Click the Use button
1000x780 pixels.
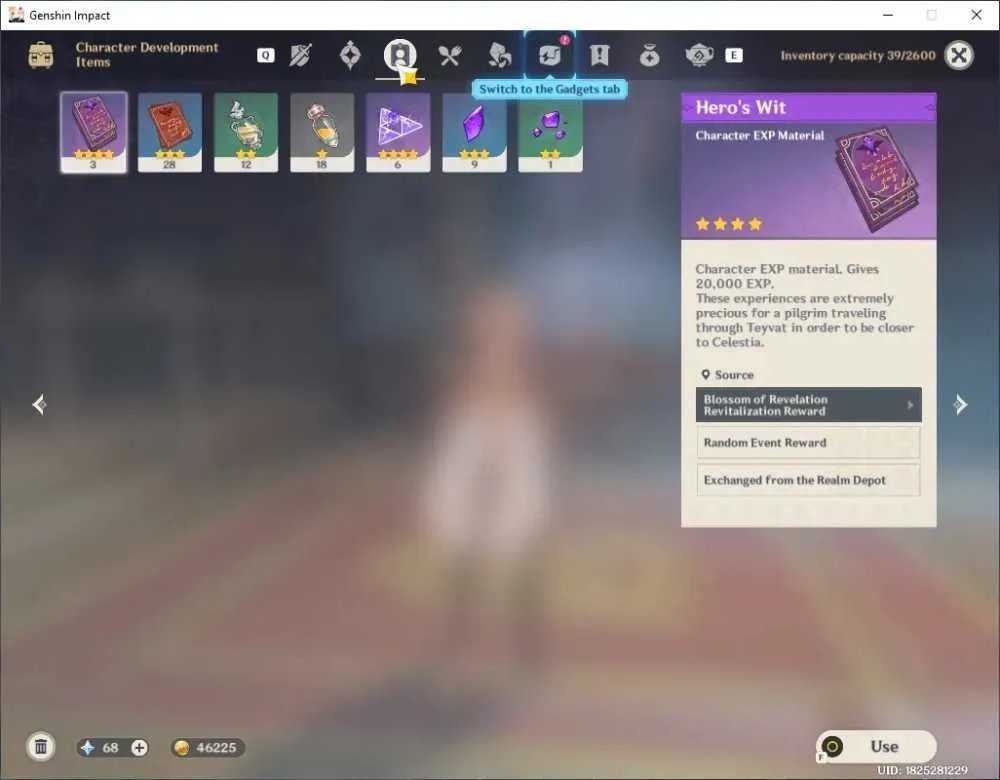[876, 746]
